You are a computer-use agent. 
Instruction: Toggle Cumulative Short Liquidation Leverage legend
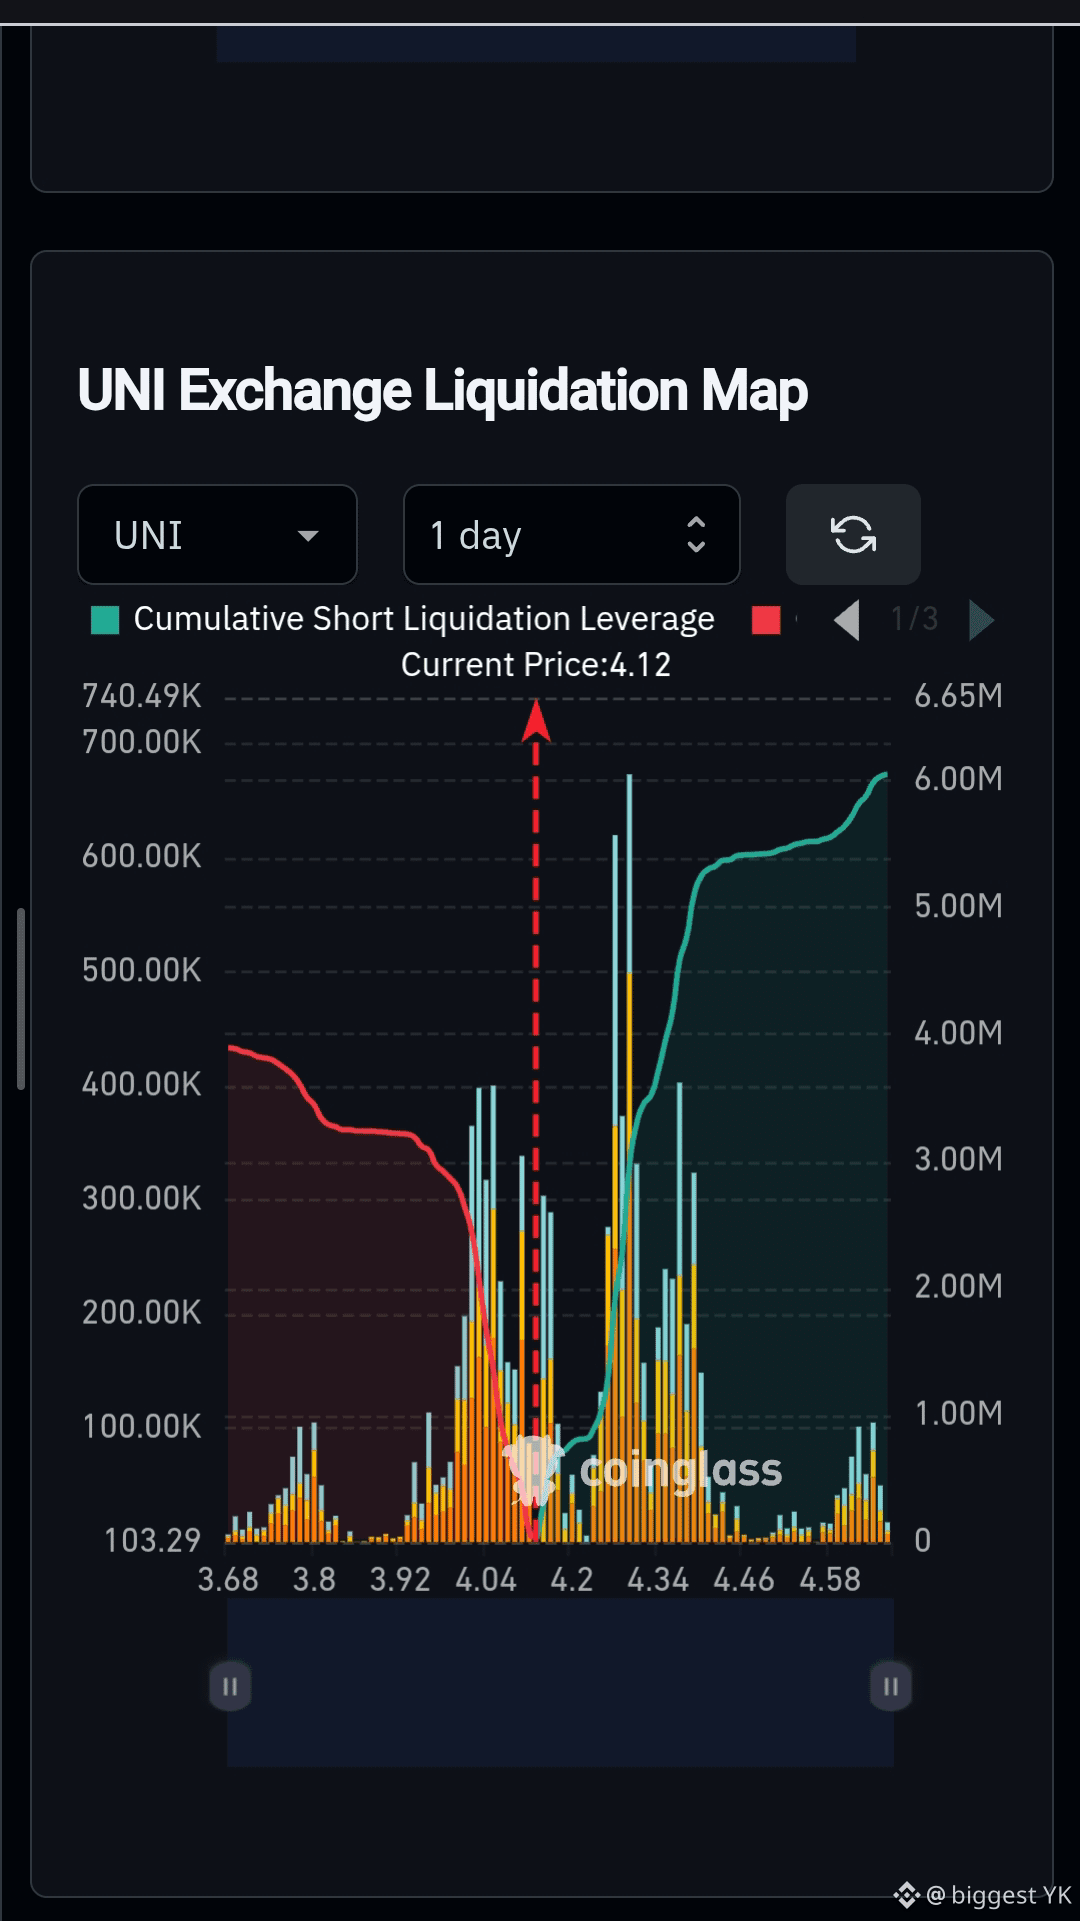pos(403,619)
